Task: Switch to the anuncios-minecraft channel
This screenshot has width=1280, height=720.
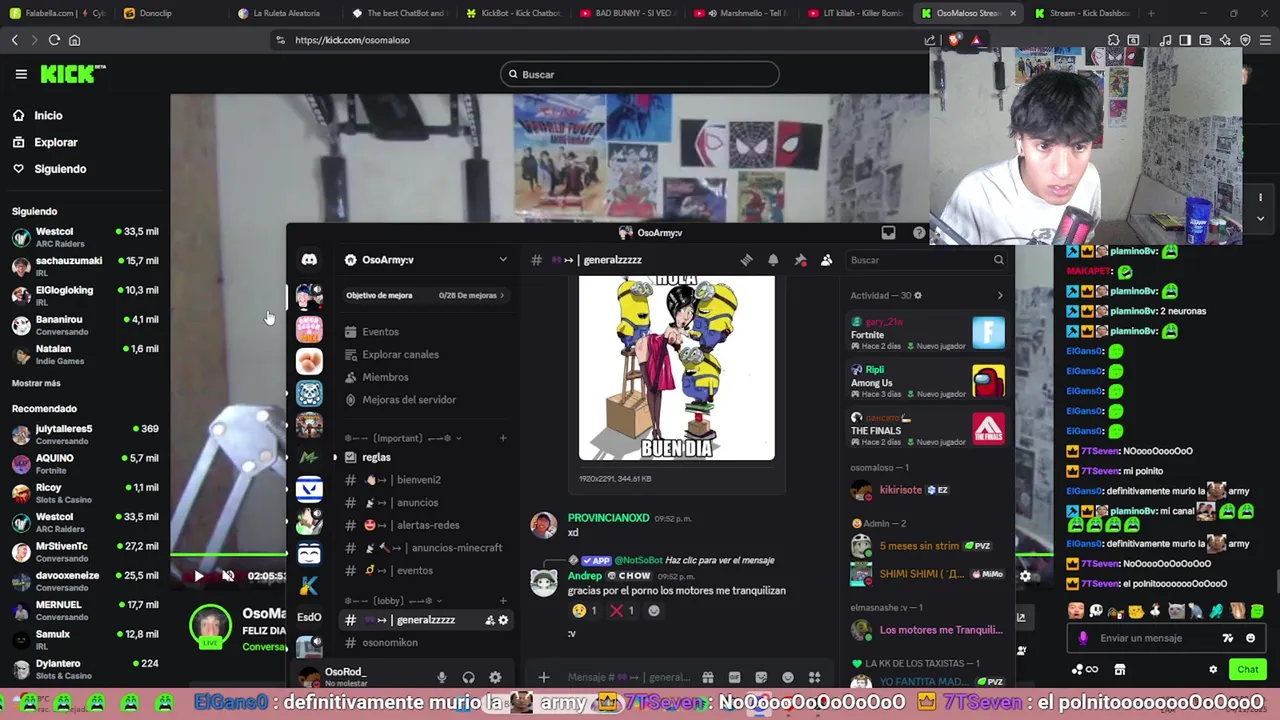Action: (425, 548)
